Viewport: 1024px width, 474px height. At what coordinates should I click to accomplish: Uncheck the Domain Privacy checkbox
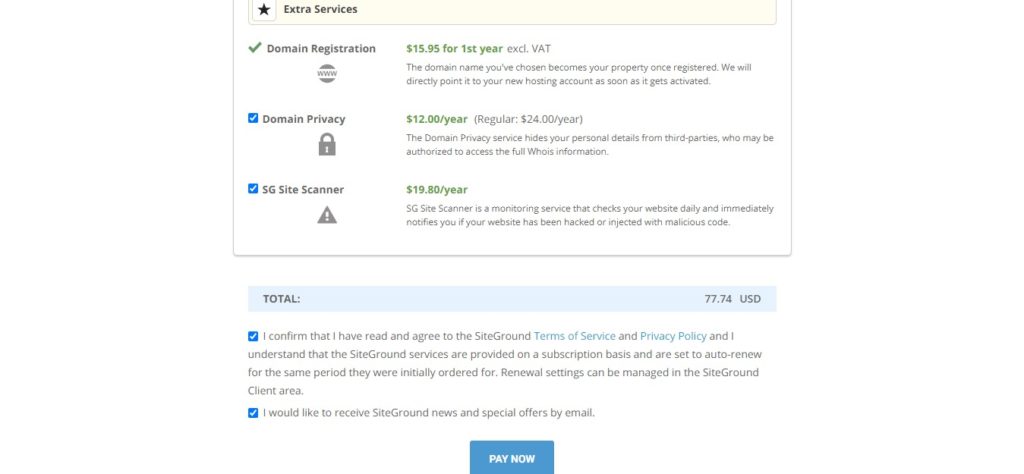(x=253, y=118)
